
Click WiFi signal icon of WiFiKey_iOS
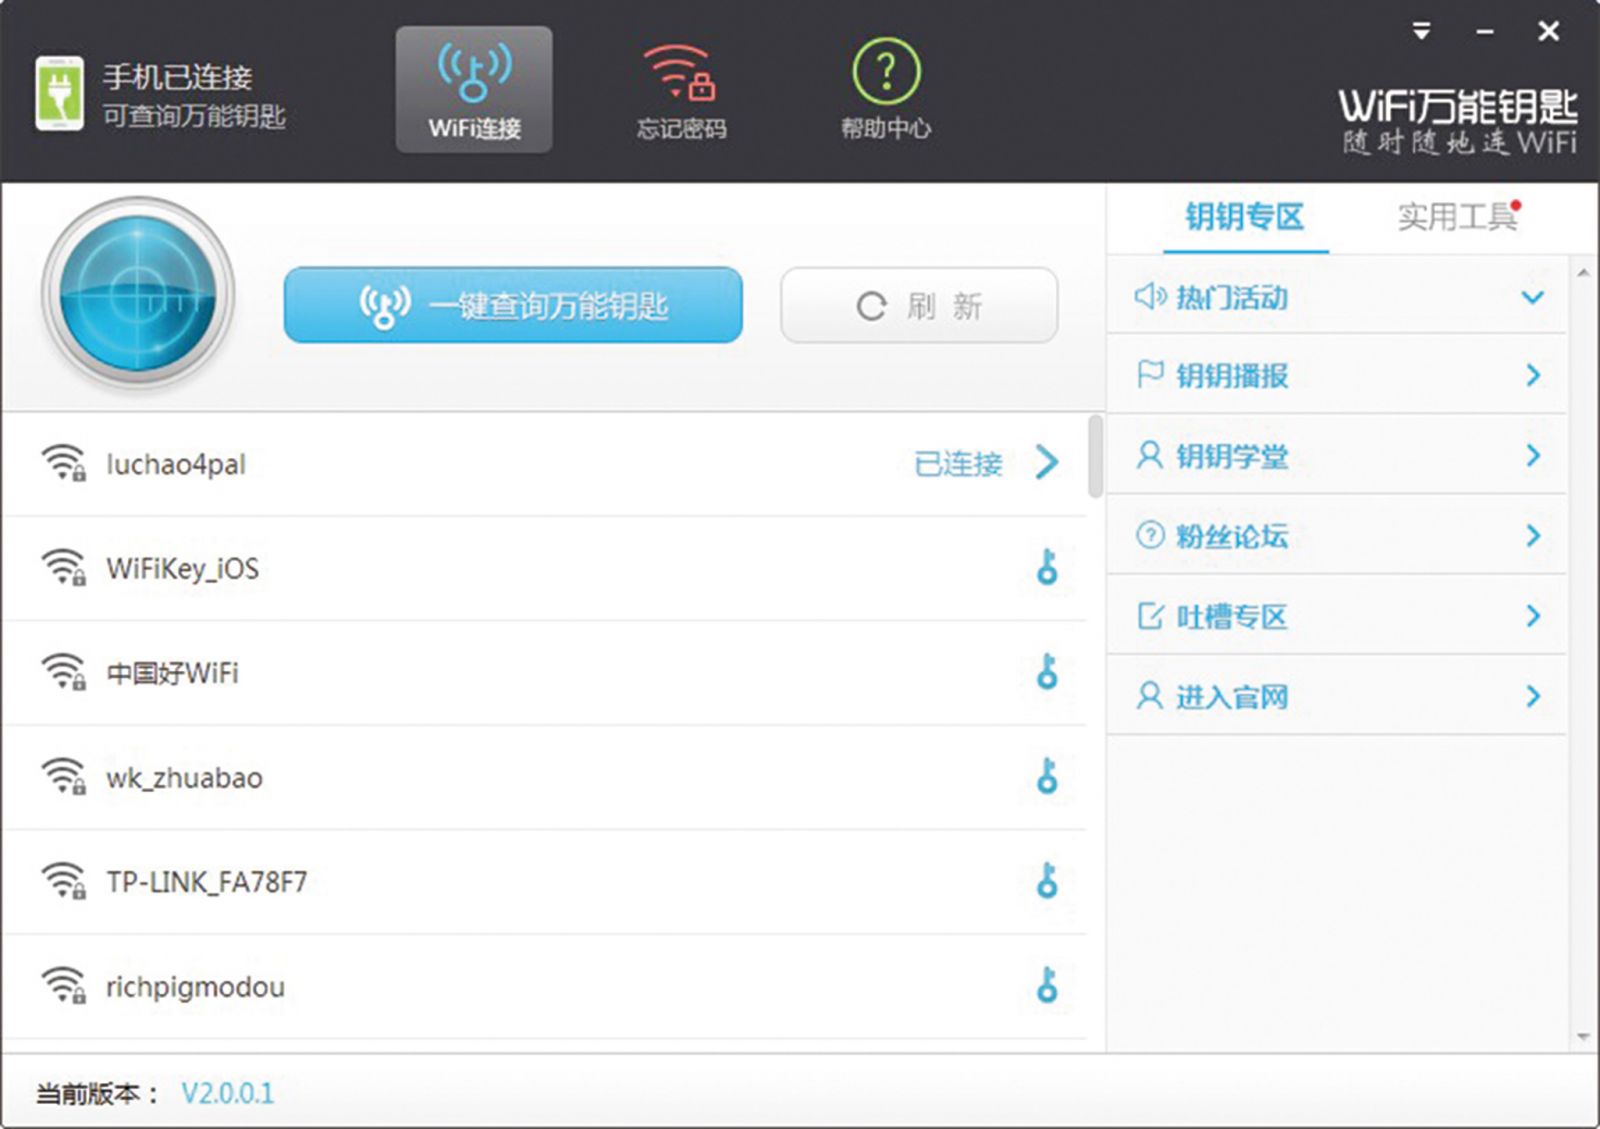click(63, 567)
